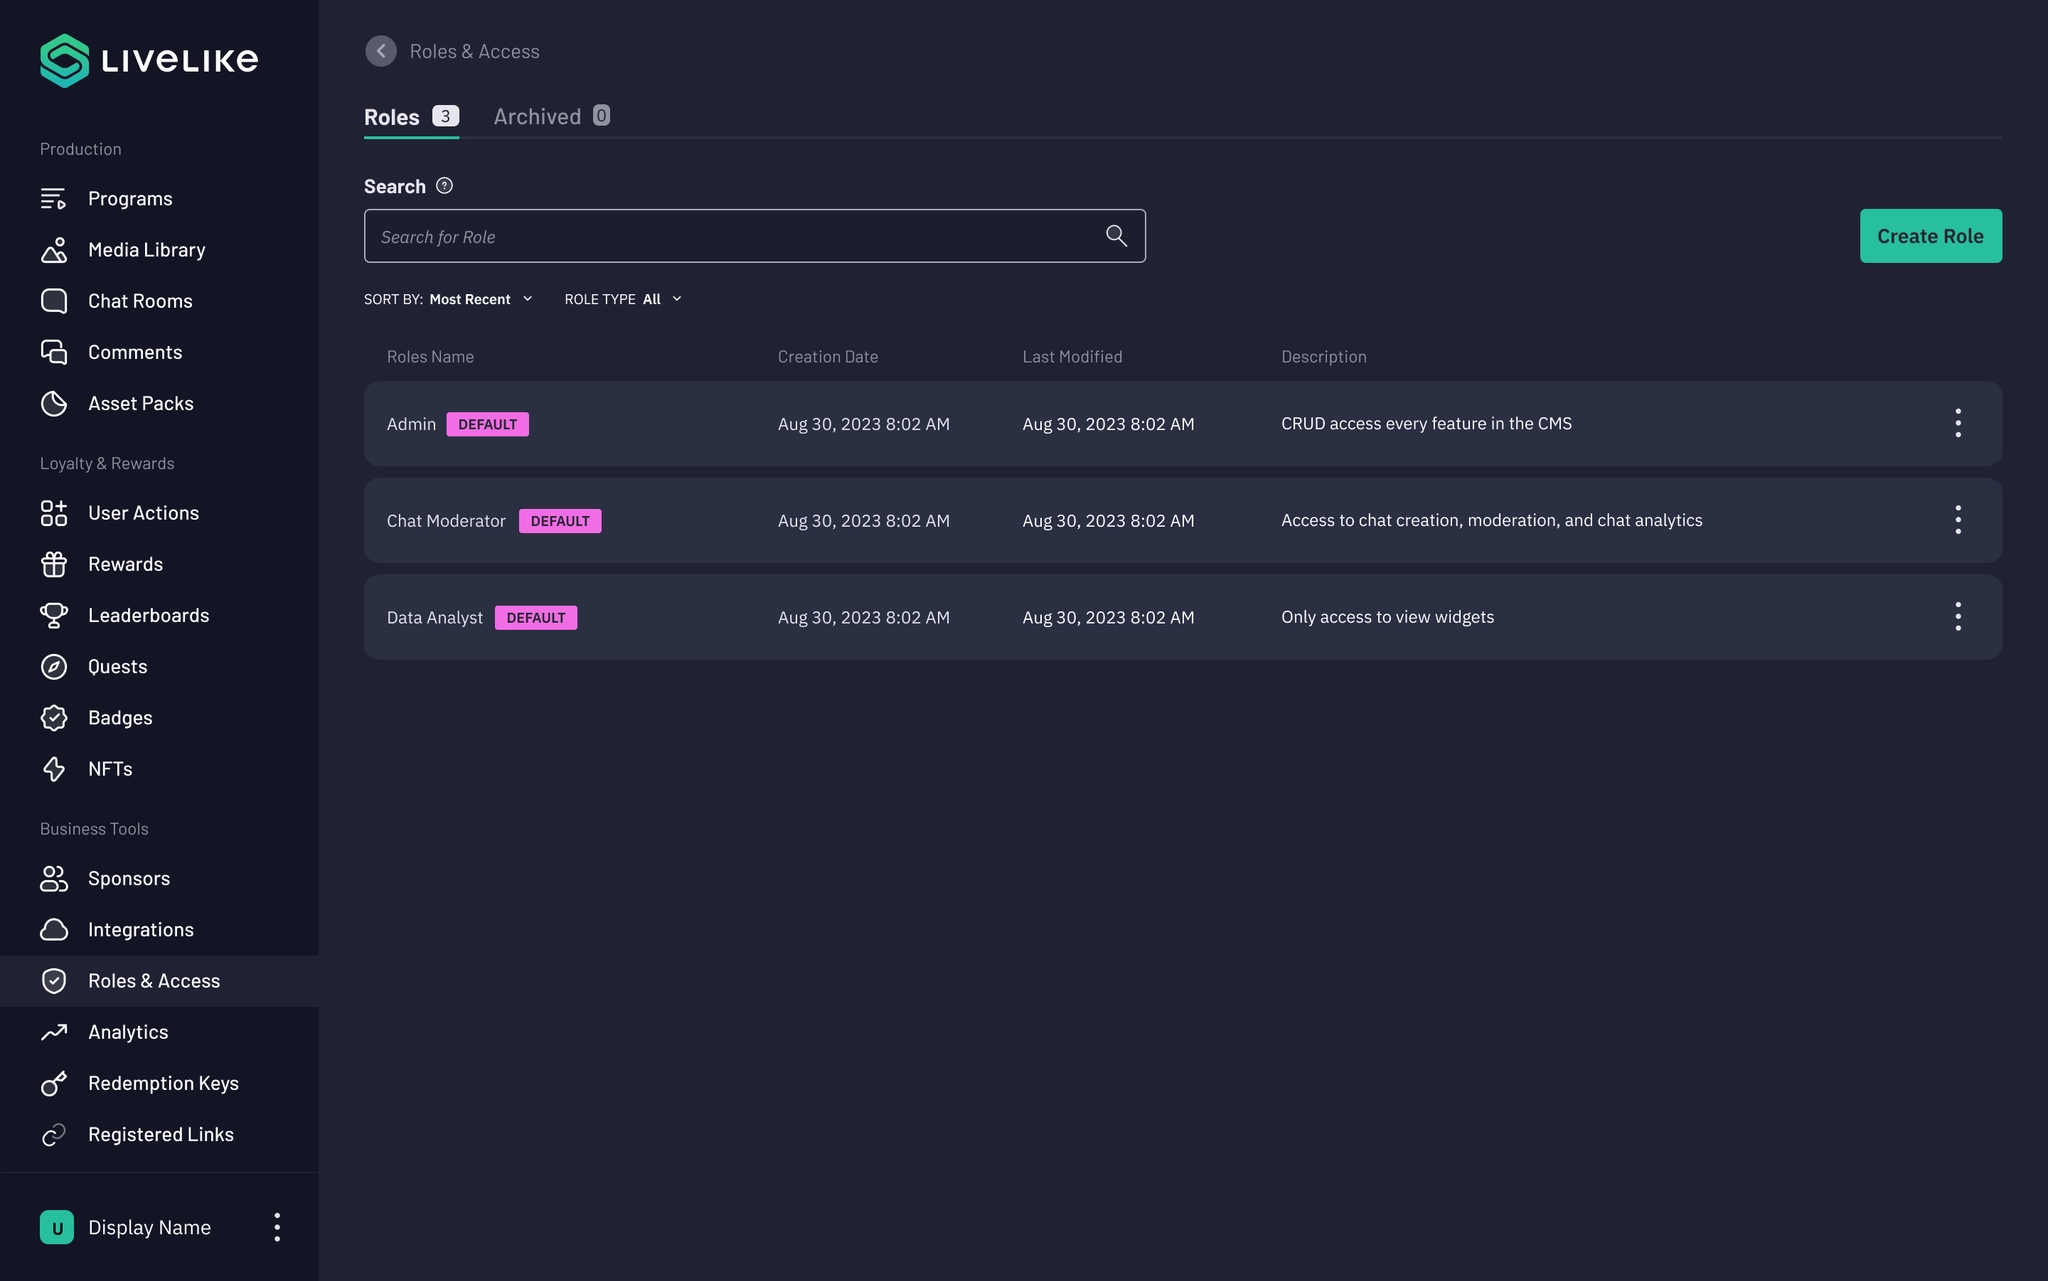This screenshot has height=1281, width=2048.
Task: Open the Integrations cloud icon
Action: tap(54, 930)
